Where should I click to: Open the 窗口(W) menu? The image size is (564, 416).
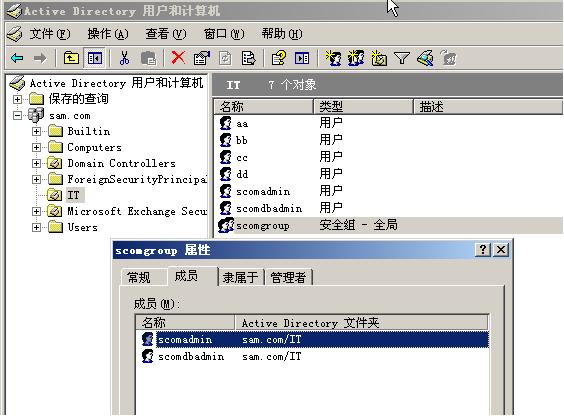pyautogui.click(x=224, y=34)
